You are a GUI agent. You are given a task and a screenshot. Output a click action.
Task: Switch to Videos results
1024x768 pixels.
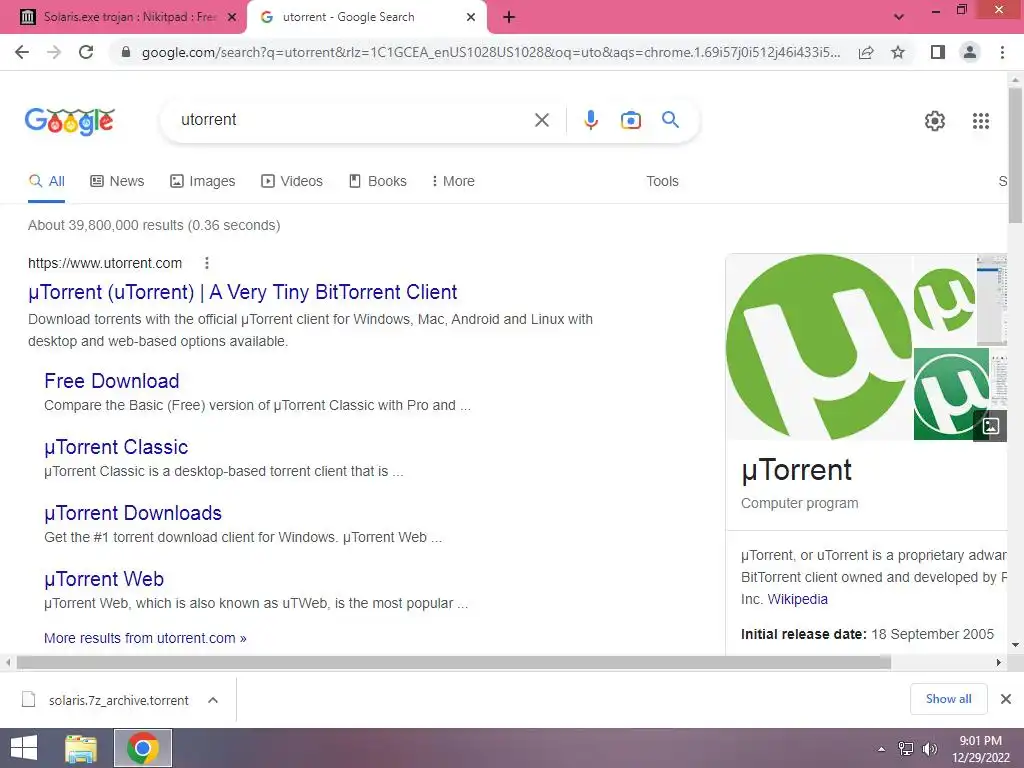coord(292,182)
